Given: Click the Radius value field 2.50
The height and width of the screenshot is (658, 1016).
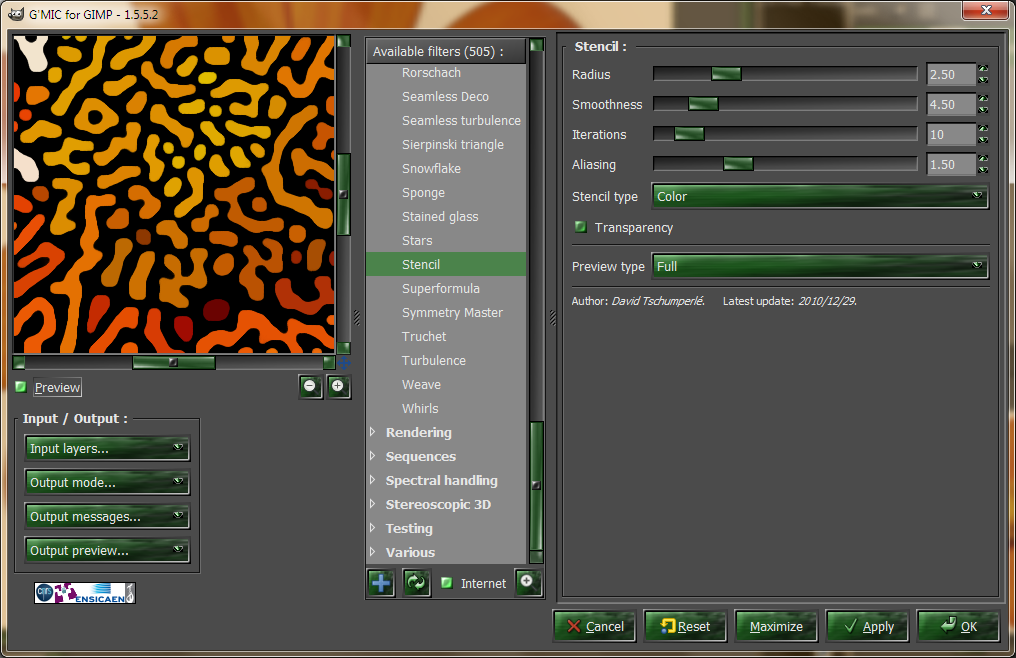Looking at the screenshot, I should [951, 74].
